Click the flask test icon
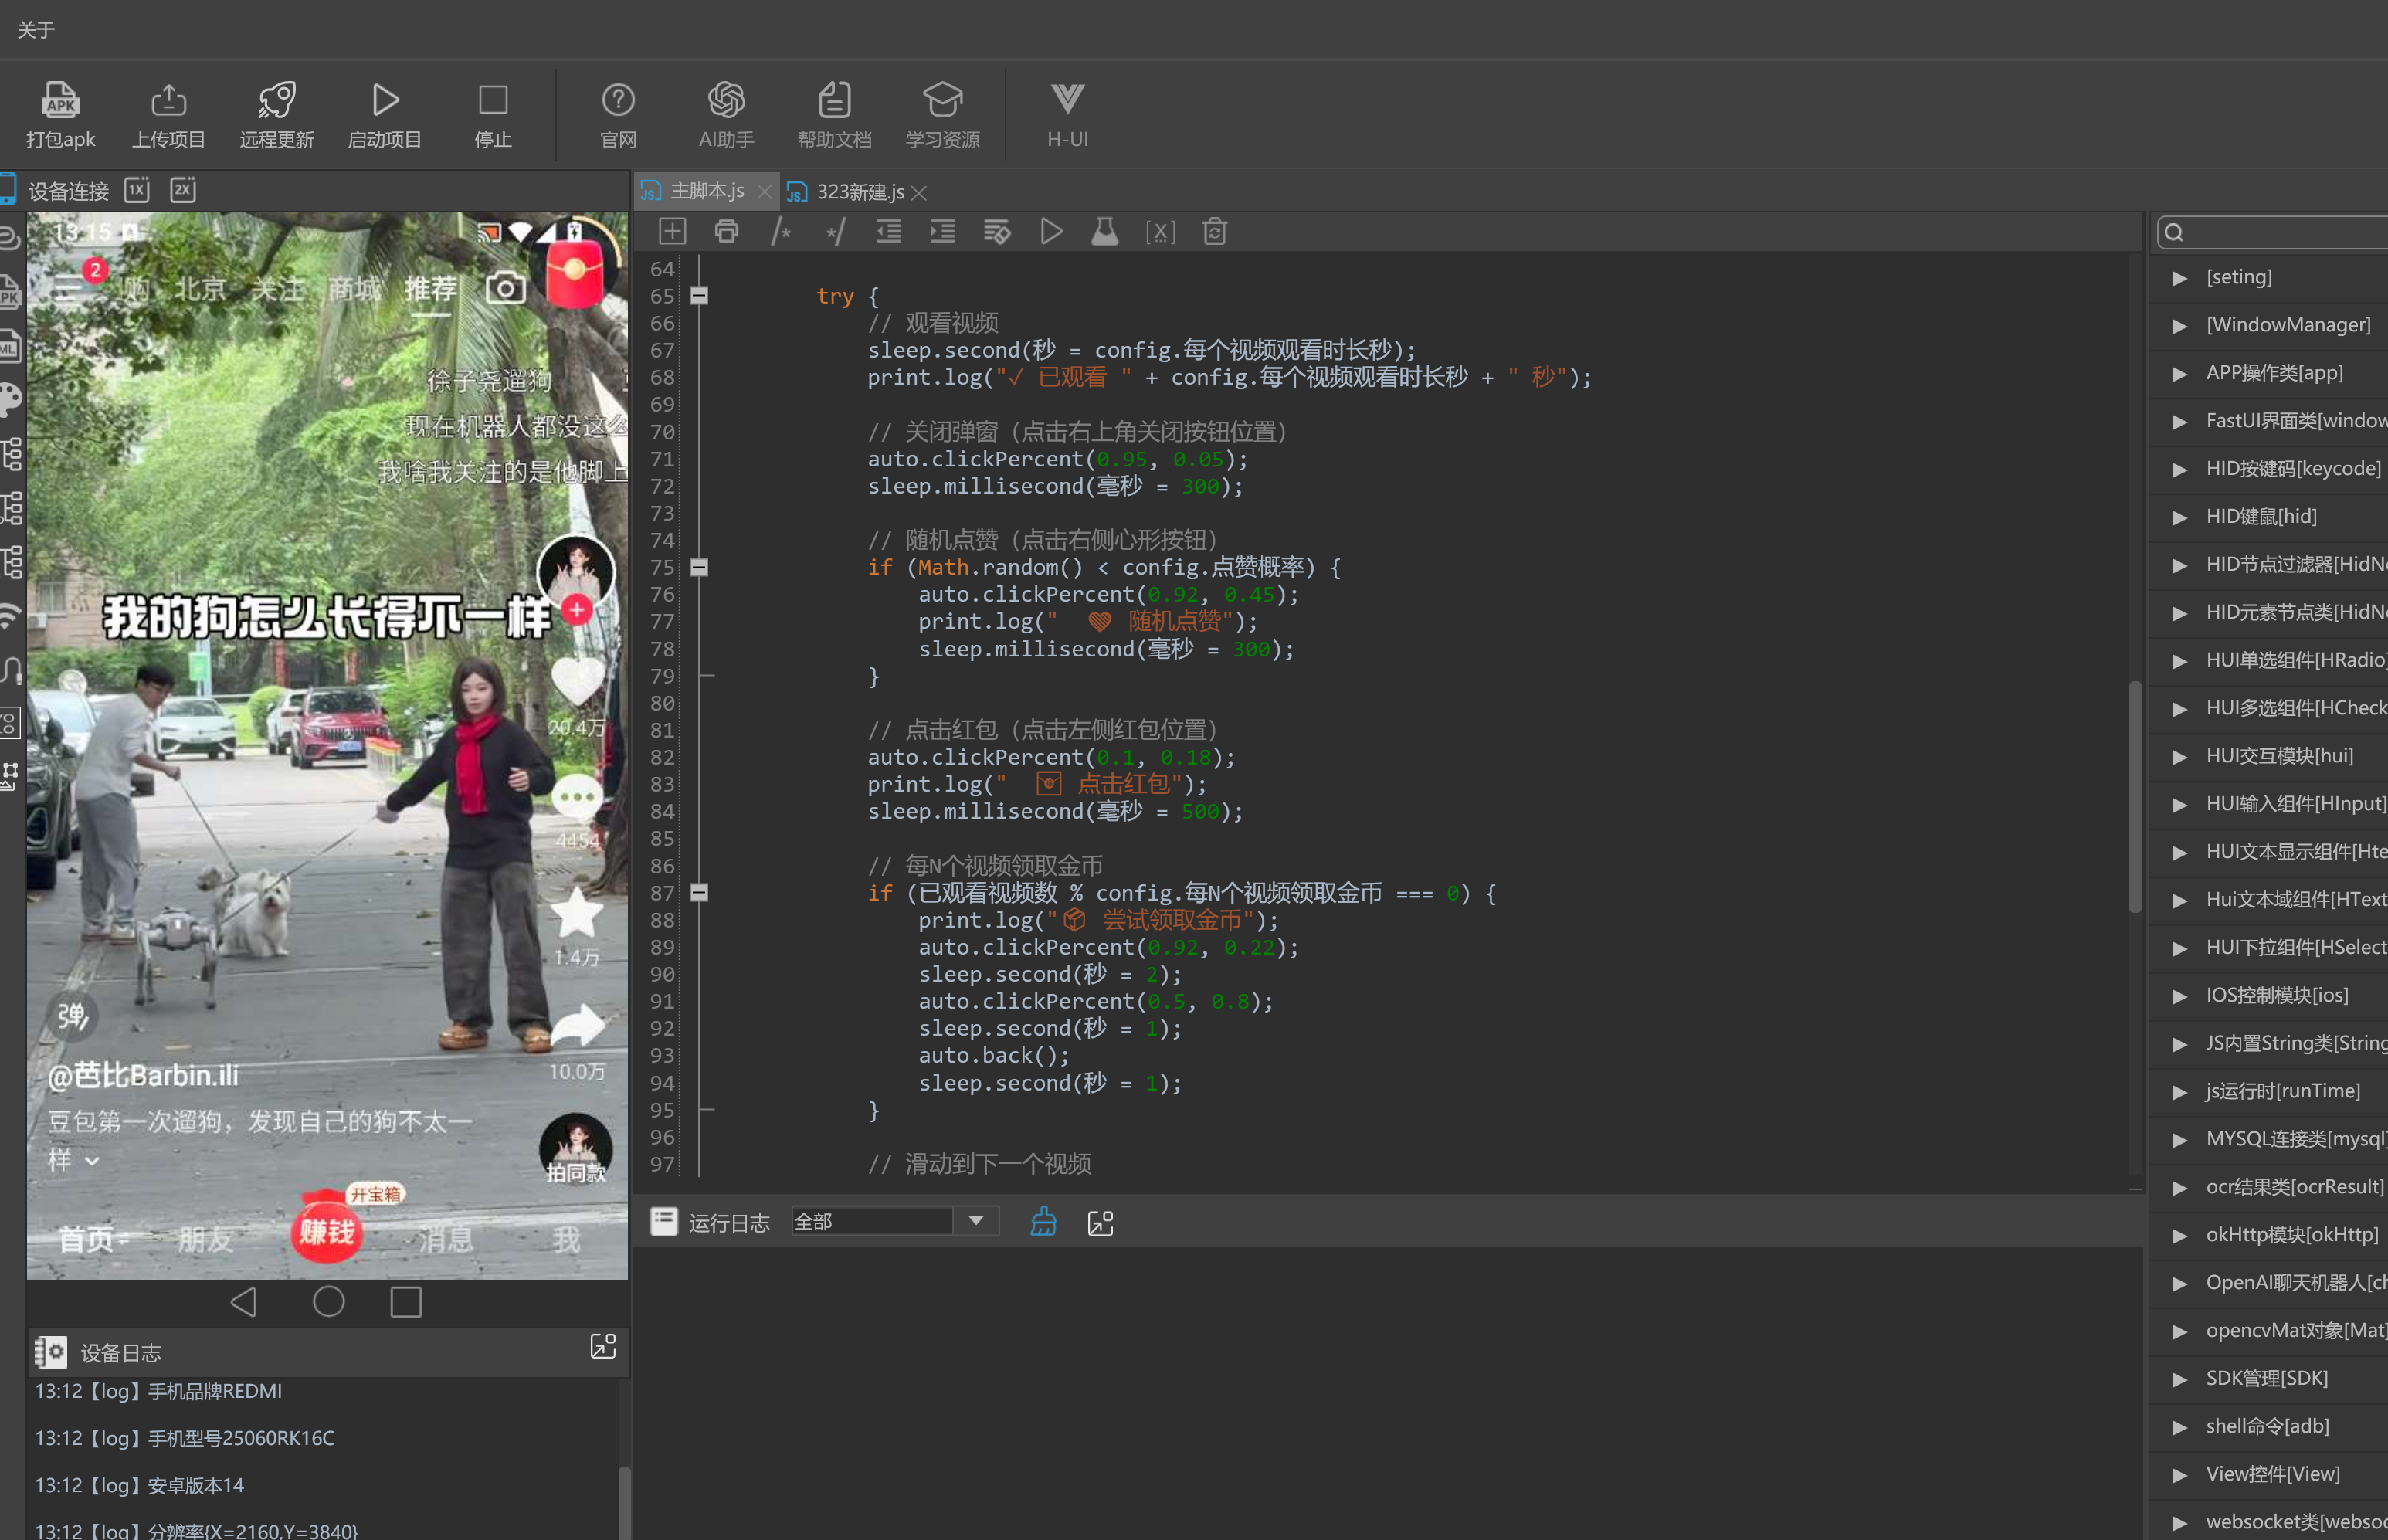This screenshot has height=1540, width=2388. (x=1105, y=232)
